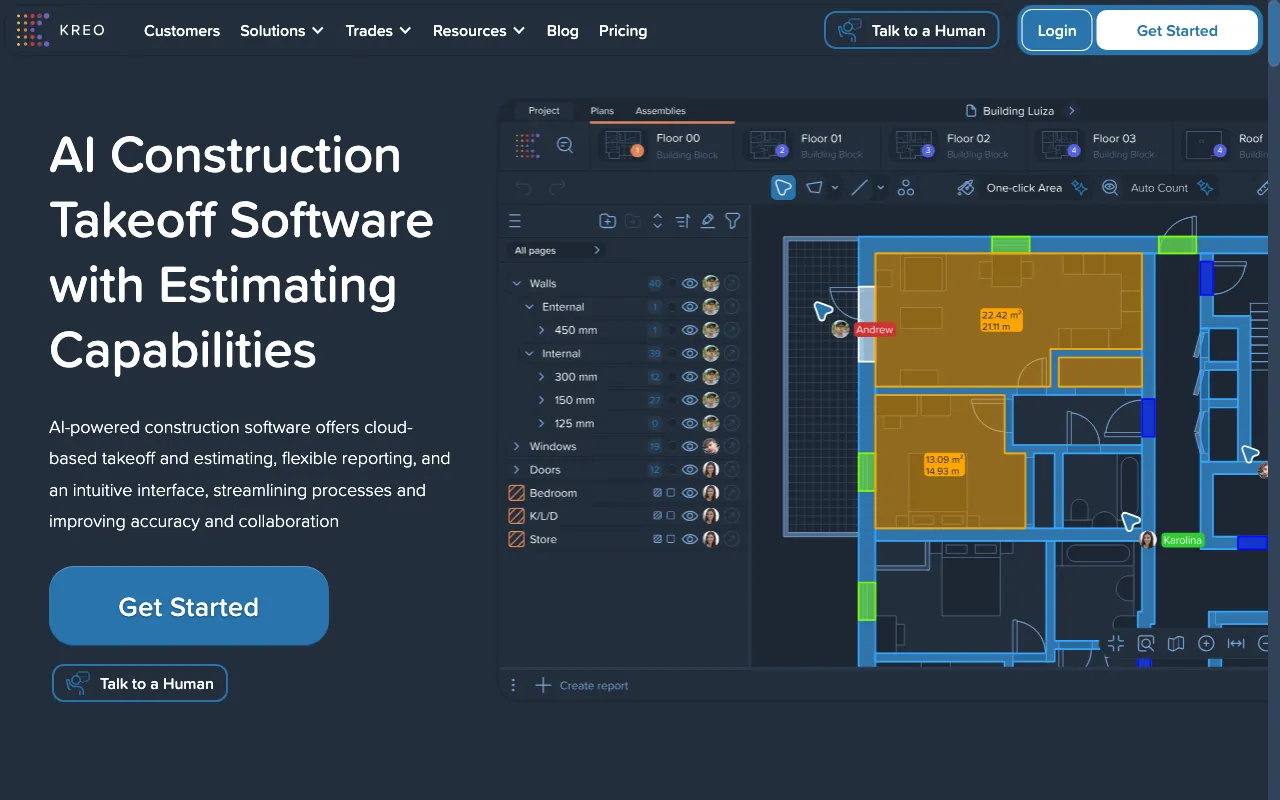Open polygon tool dropdown arrow
1280x800 pixels.
coord(835,188)
